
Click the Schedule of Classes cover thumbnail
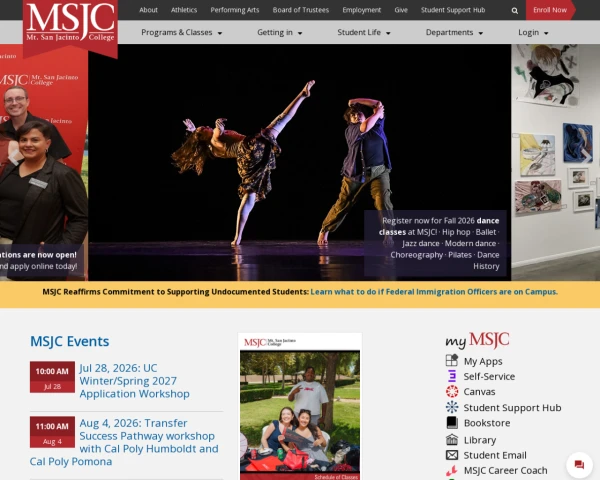tap(300, 407)
